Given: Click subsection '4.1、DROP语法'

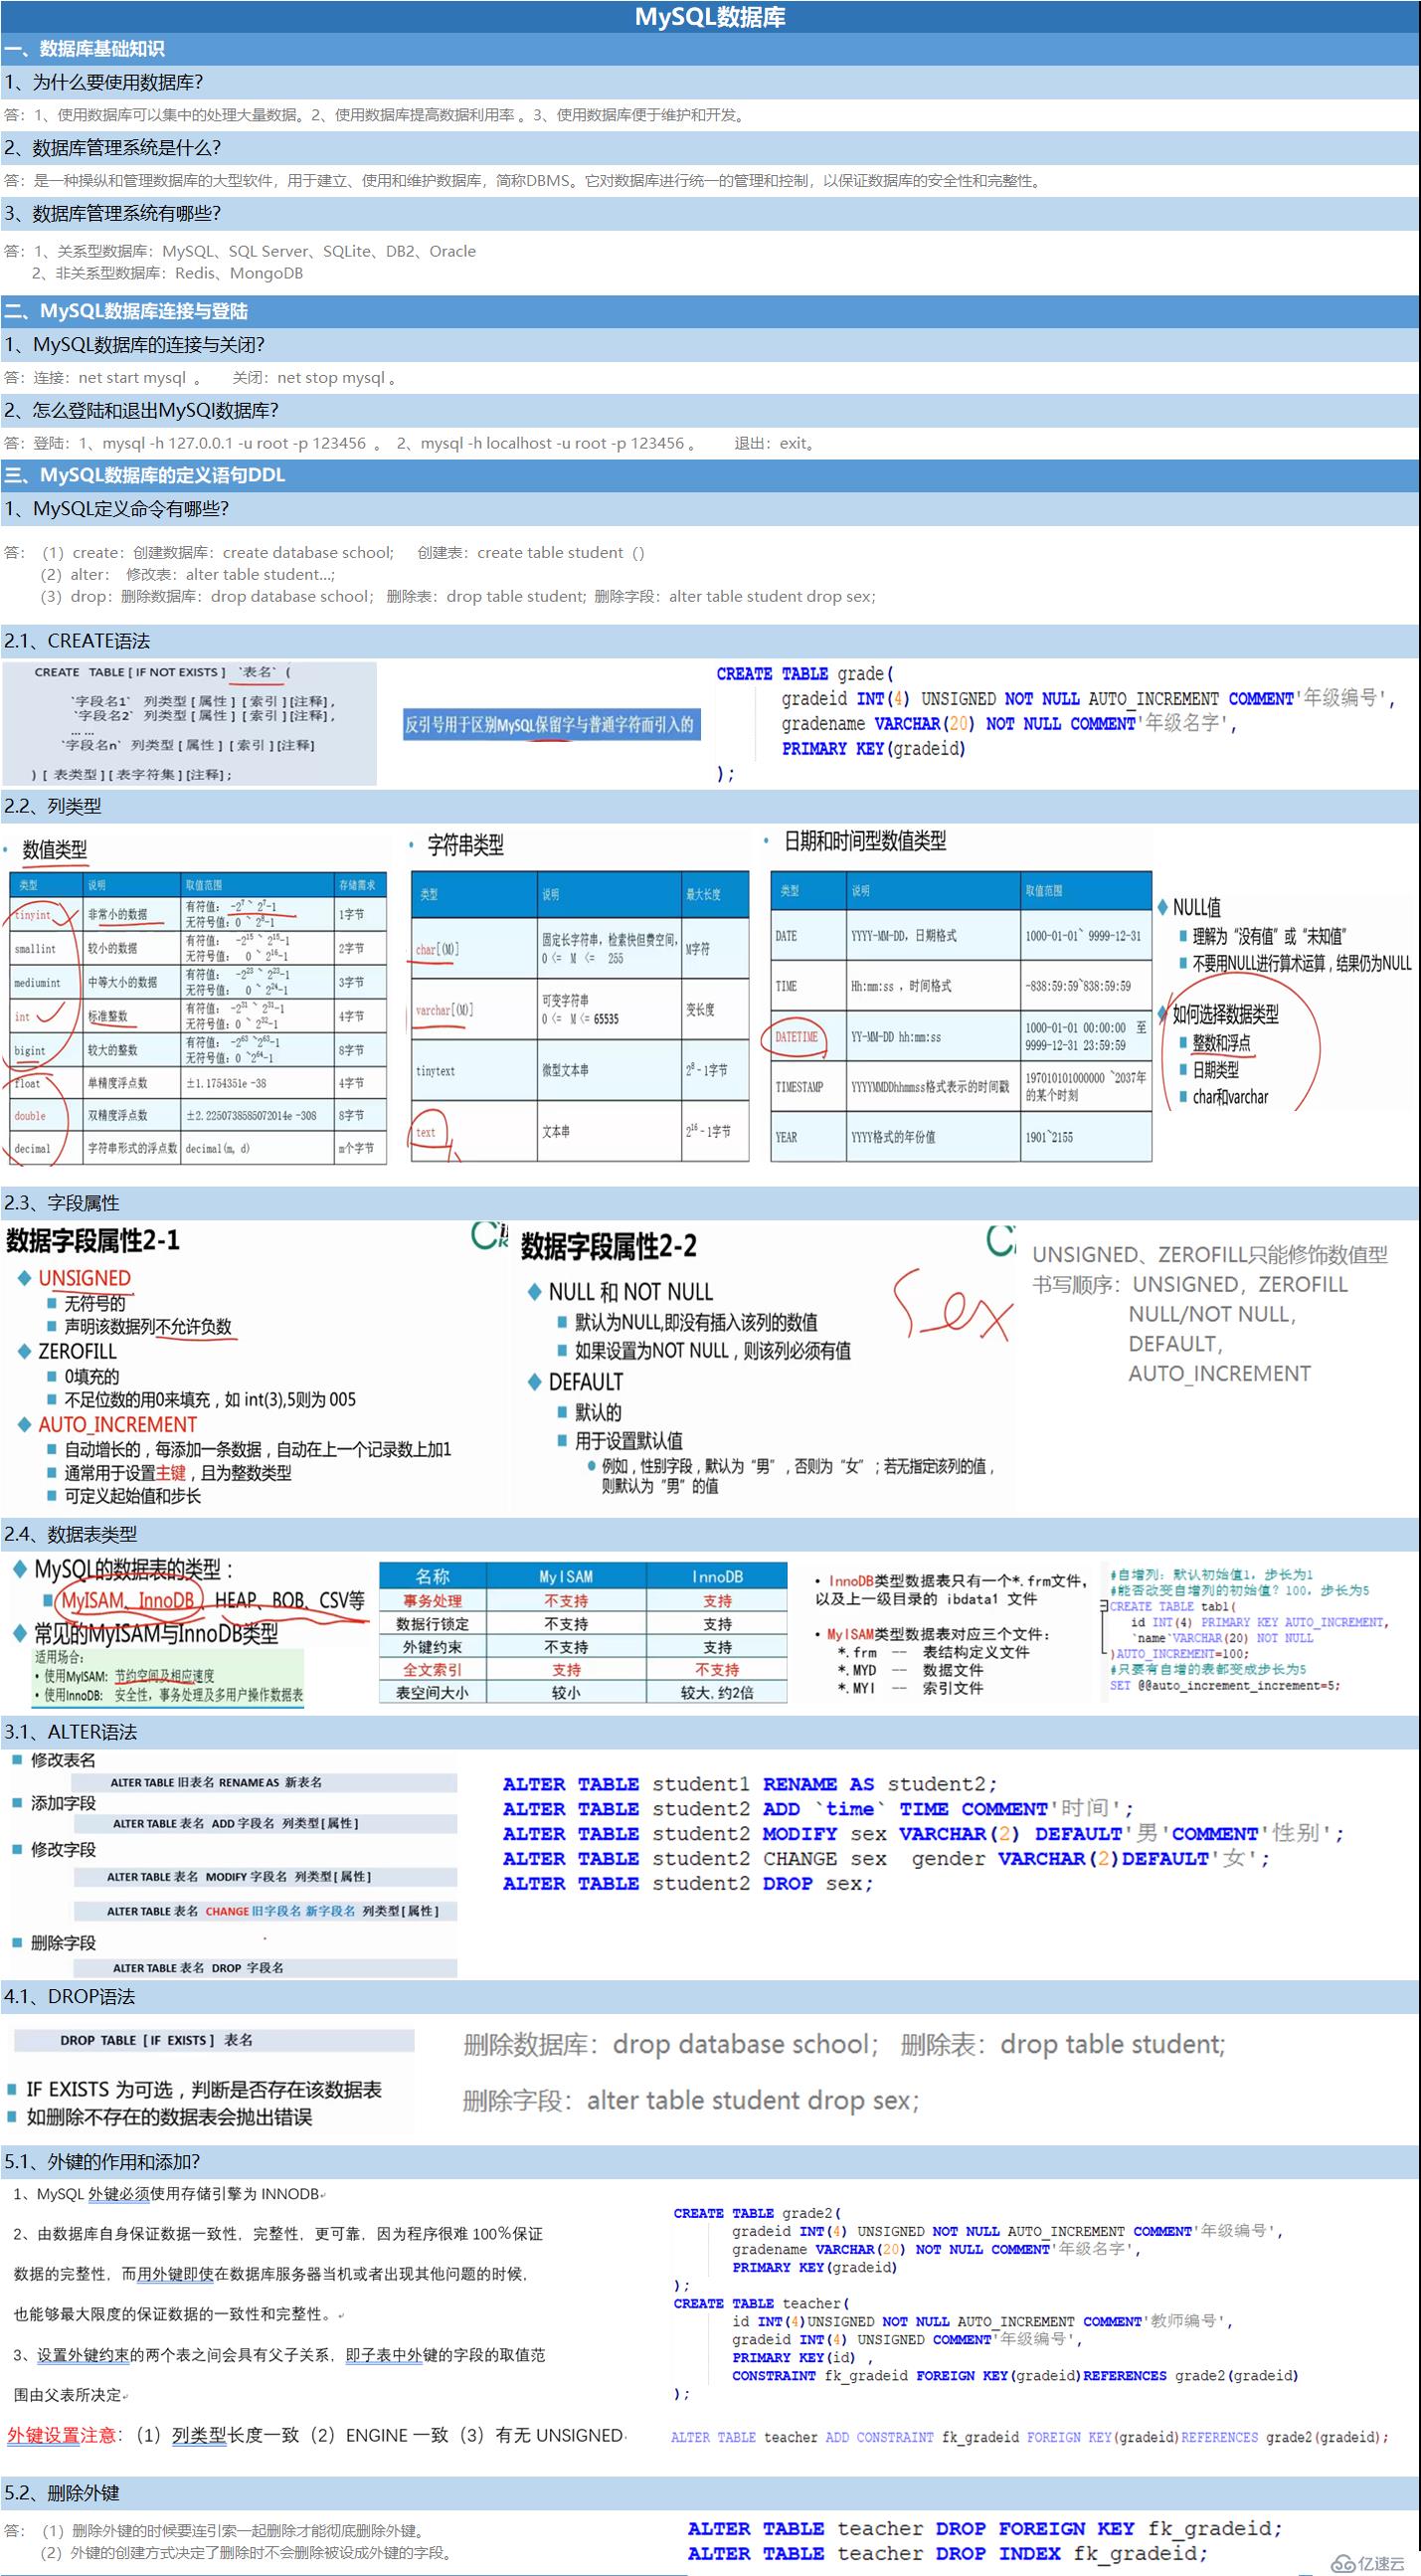Looking at the screenshot, I should [x=69, y=1996].
